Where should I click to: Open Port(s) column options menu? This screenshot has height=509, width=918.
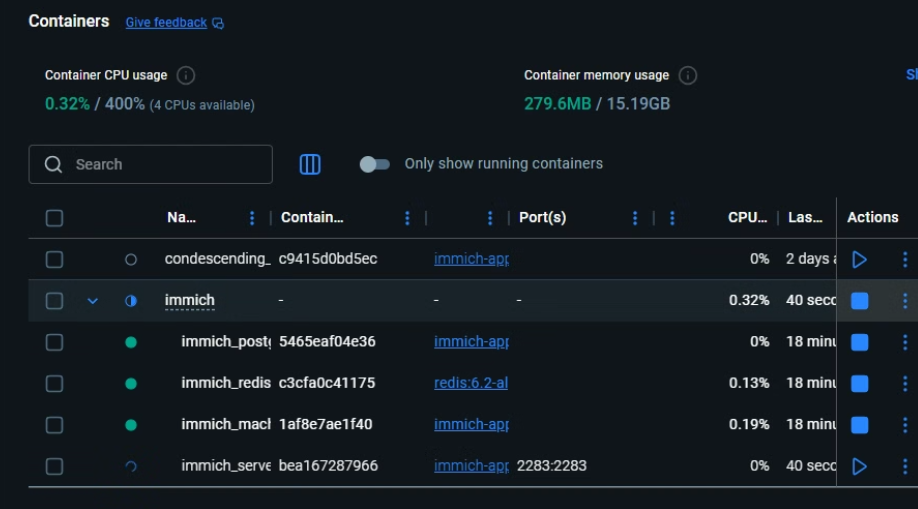point(635,218)
